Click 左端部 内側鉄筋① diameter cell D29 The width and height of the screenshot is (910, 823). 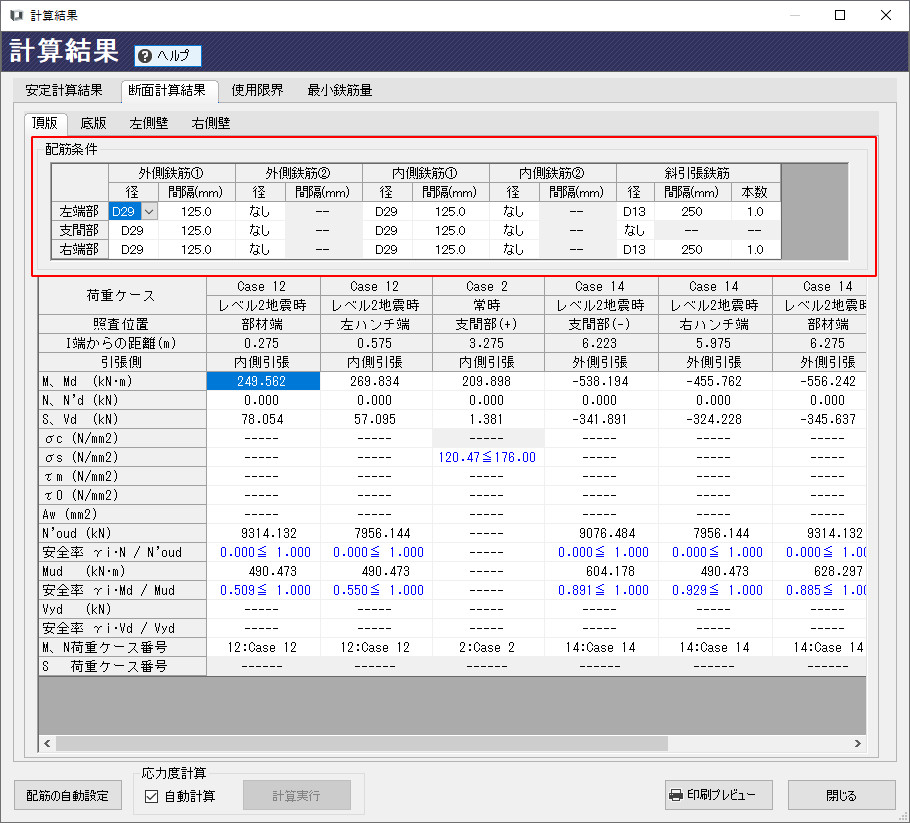coord(387,212)
